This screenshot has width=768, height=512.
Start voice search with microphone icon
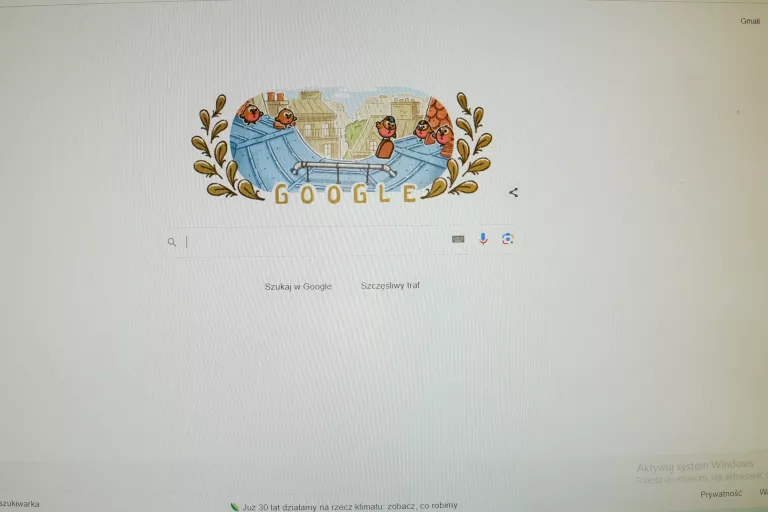click(x=483, y=239)
